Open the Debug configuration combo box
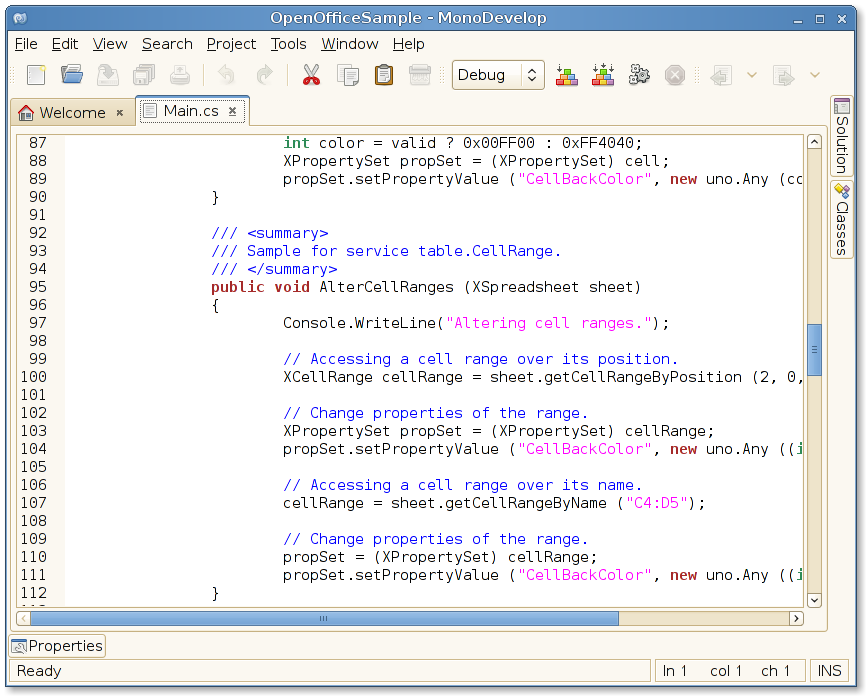 pyautogui.click(x=498, y=75)
